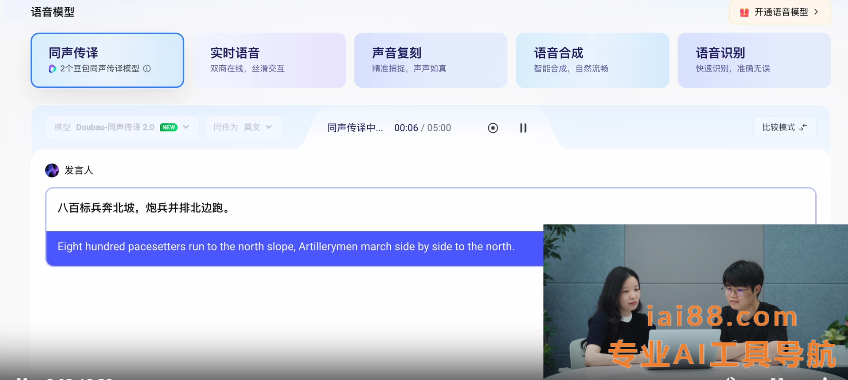The height and width of the screenshot is (380, 848).
Task: Click the 发言人 speaker avatar icon
Action: click(x=52, y=170)
